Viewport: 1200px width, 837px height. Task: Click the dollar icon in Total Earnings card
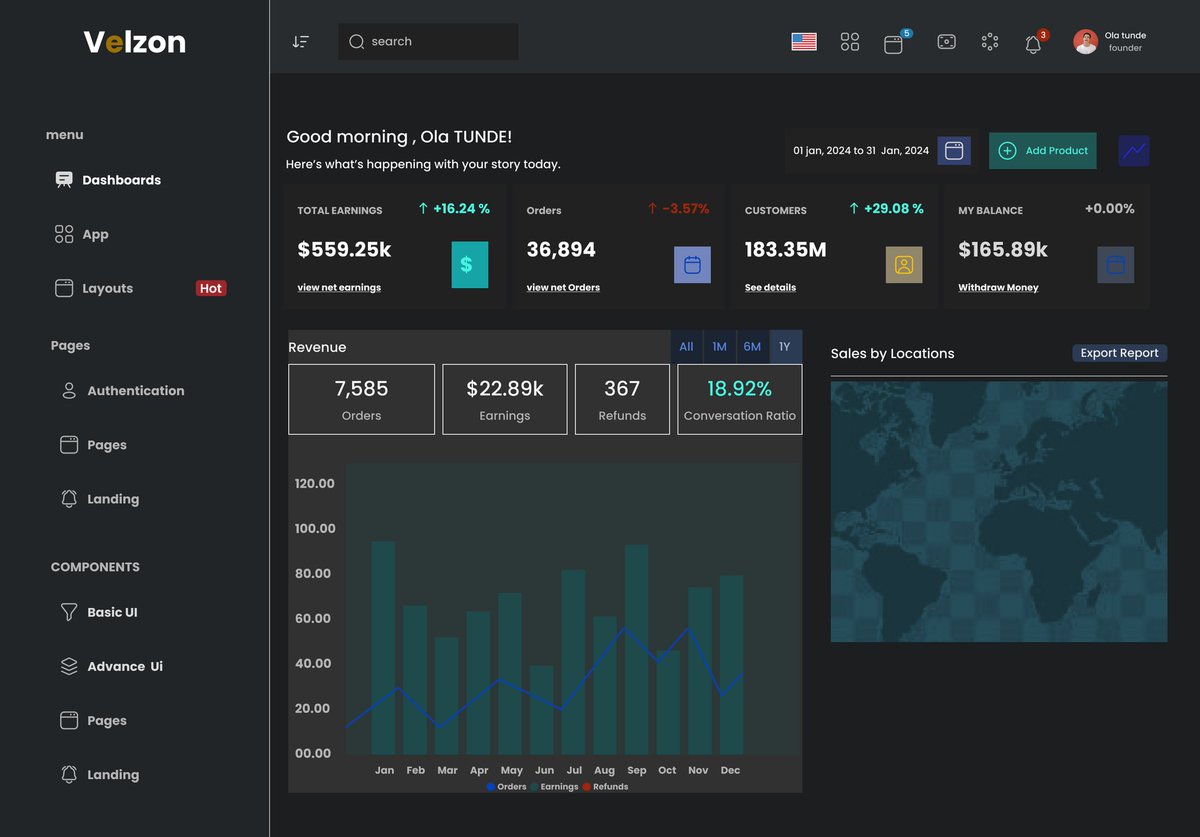click(470, 265)
